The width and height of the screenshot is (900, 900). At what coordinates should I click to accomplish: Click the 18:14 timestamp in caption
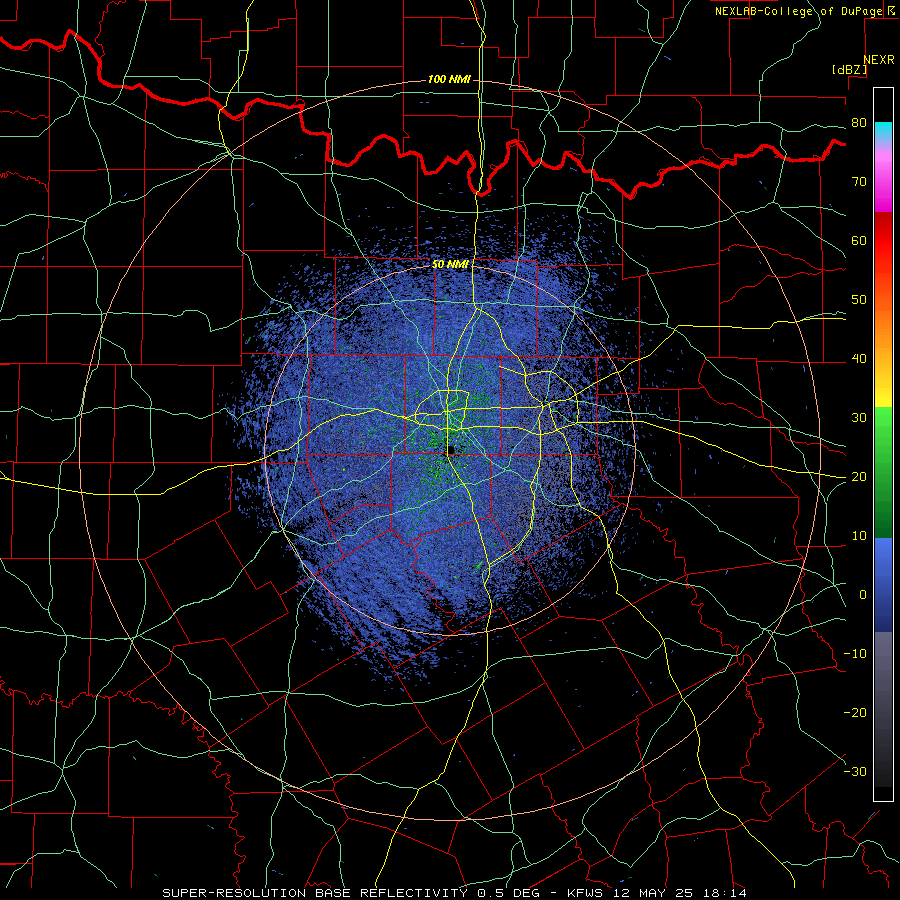pos(727,893)
